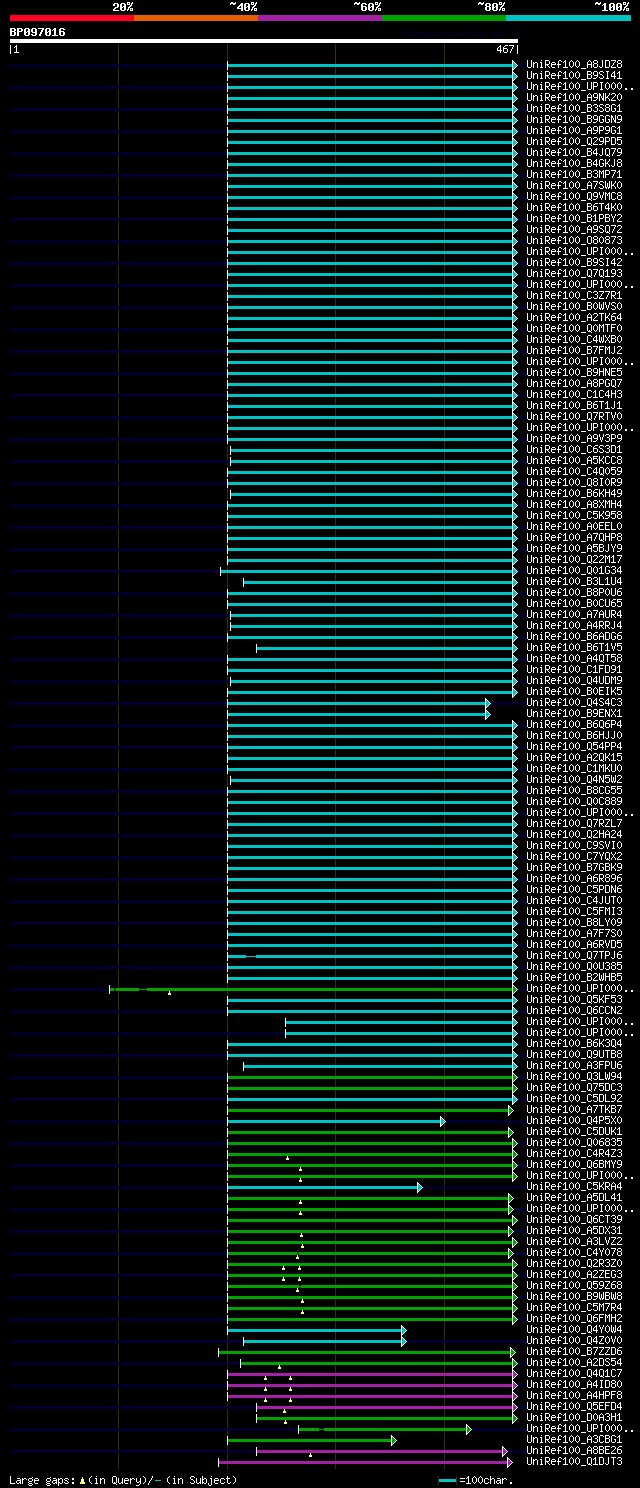Open hit UniRef100_B9GGN9
This screenshot has width=640, height=1488.
click(x=574, y=119)
